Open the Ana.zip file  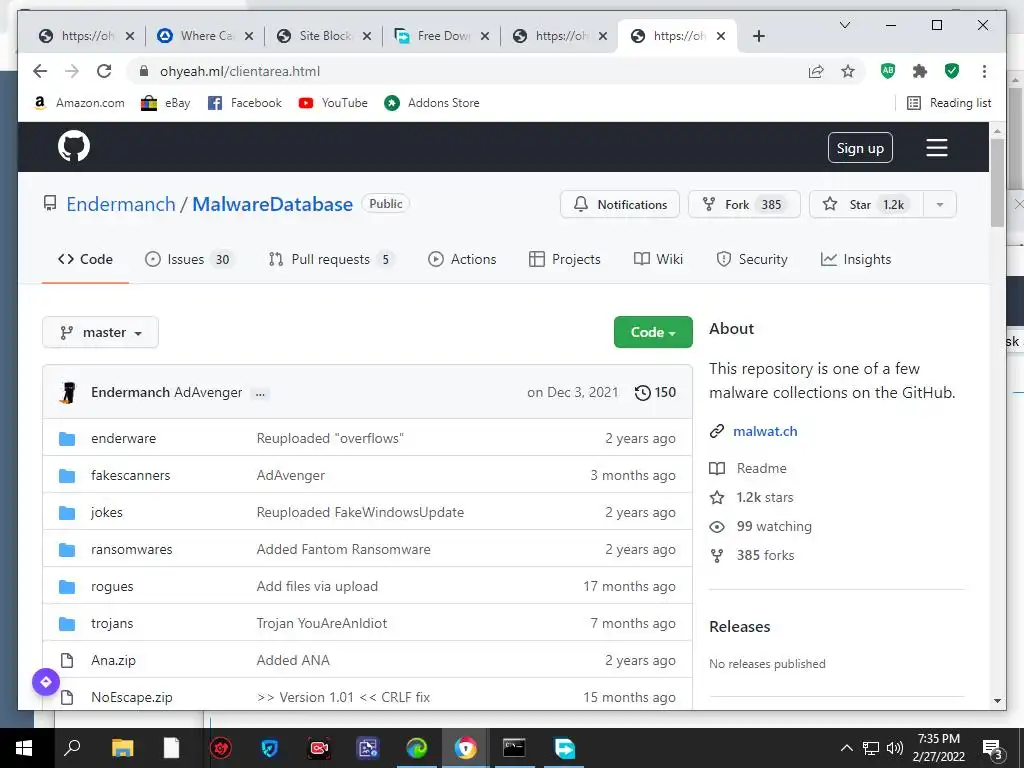pos(114,661)
